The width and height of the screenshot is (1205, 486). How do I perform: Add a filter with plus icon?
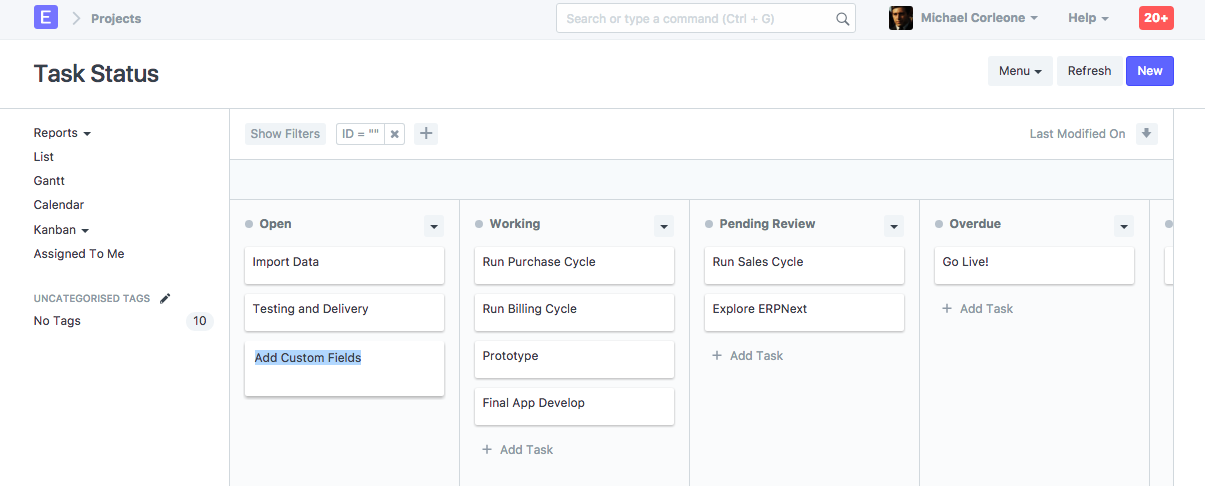pyautogui.click(x=426, y=134)
